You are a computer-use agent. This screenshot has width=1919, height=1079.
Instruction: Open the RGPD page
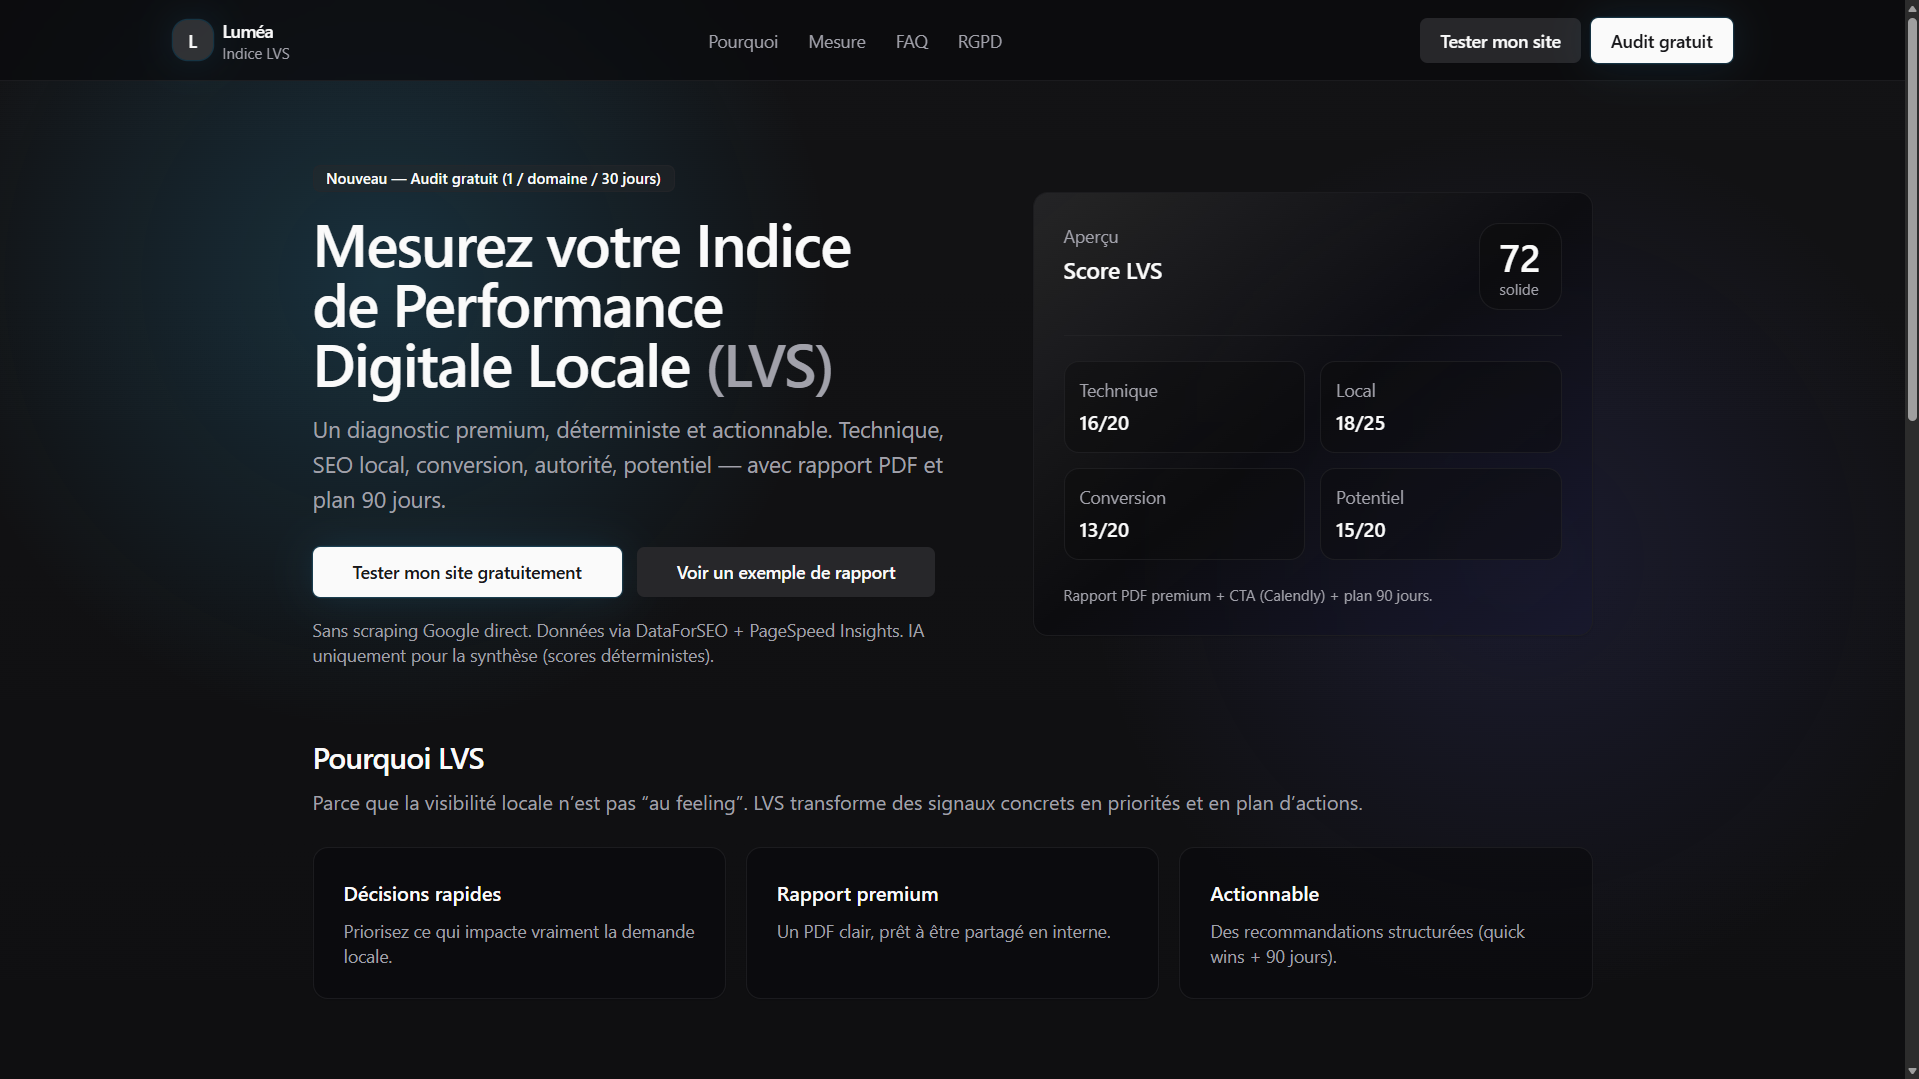tap(979, 41)
